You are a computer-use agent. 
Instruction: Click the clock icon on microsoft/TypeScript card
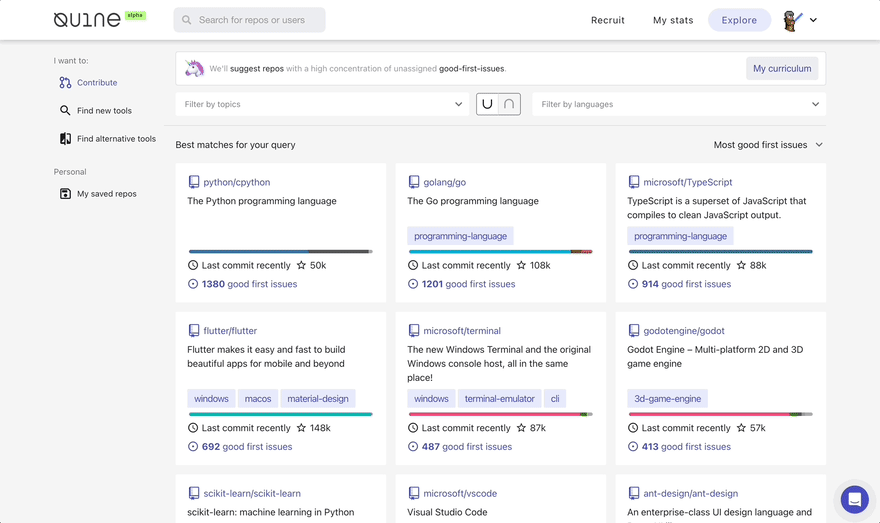632,265
